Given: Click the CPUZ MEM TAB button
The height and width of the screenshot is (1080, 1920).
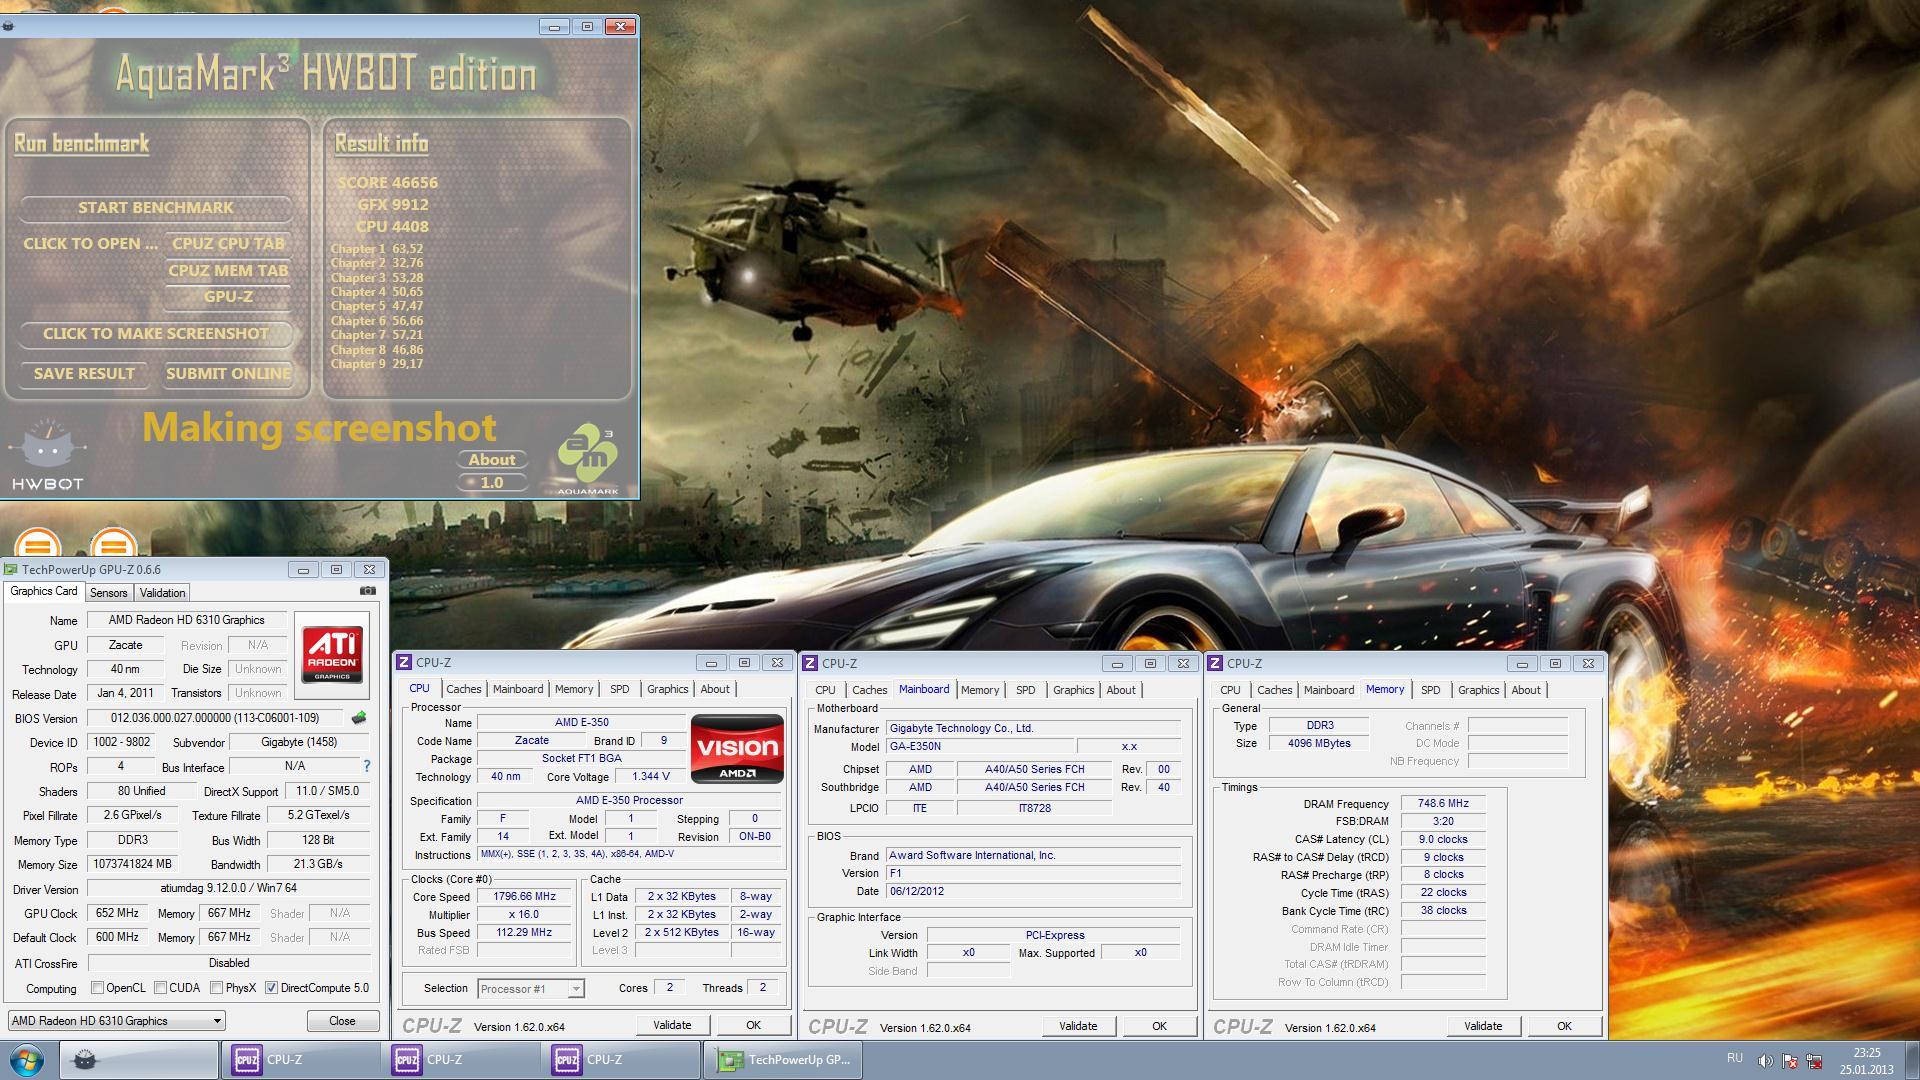Looking at the screenshot, I should point(228,271).
